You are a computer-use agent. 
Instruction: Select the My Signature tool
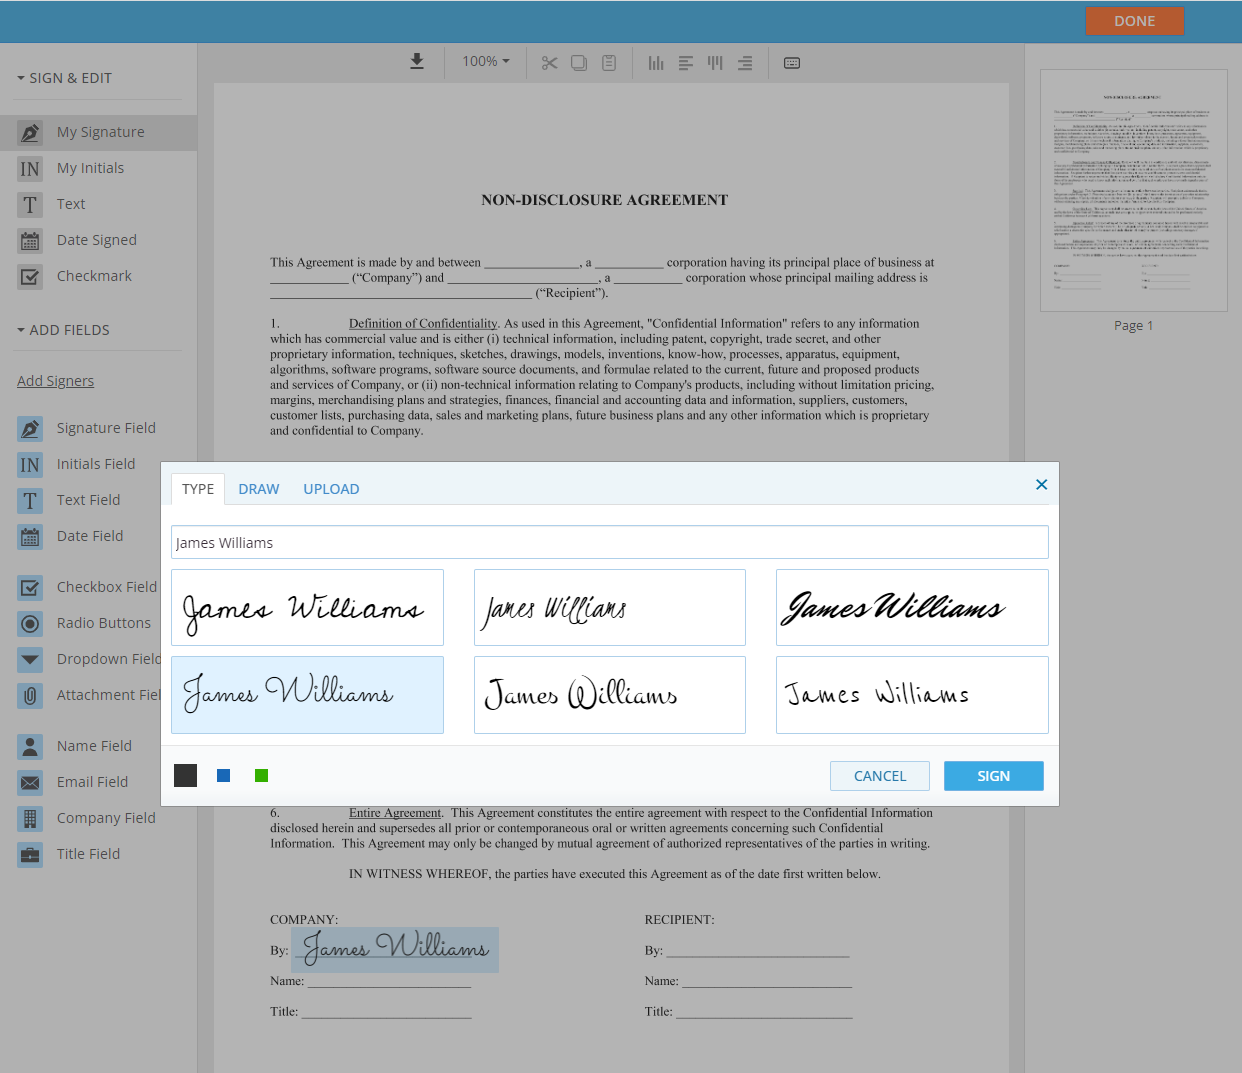pyautogui.click(x=102, y=132)
